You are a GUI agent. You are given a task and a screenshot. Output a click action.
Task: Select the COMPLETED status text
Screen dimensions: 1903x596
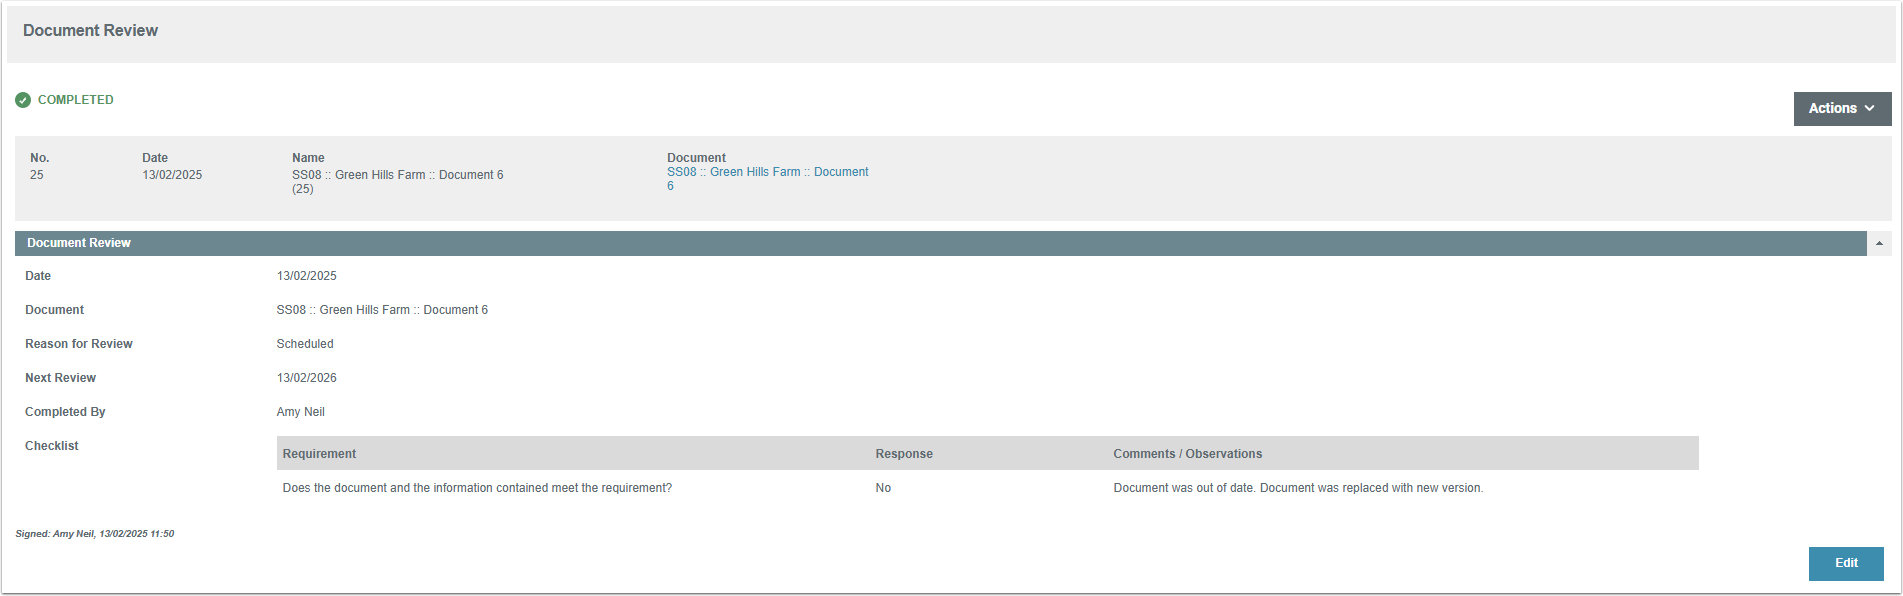[x=76, y=100]
